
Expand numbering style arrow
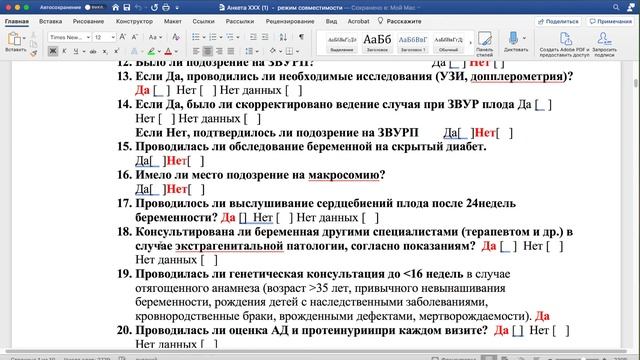pyautogui.click(x=221, y=38)
